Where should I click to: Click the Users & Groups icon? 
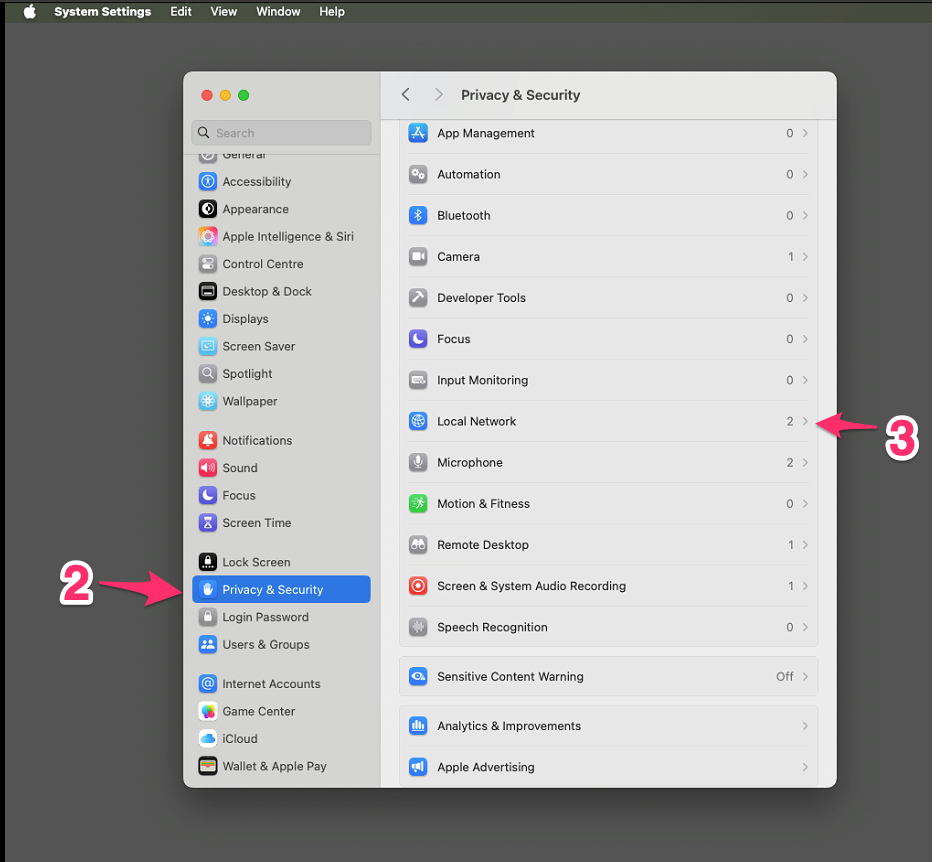coord(207,644)
